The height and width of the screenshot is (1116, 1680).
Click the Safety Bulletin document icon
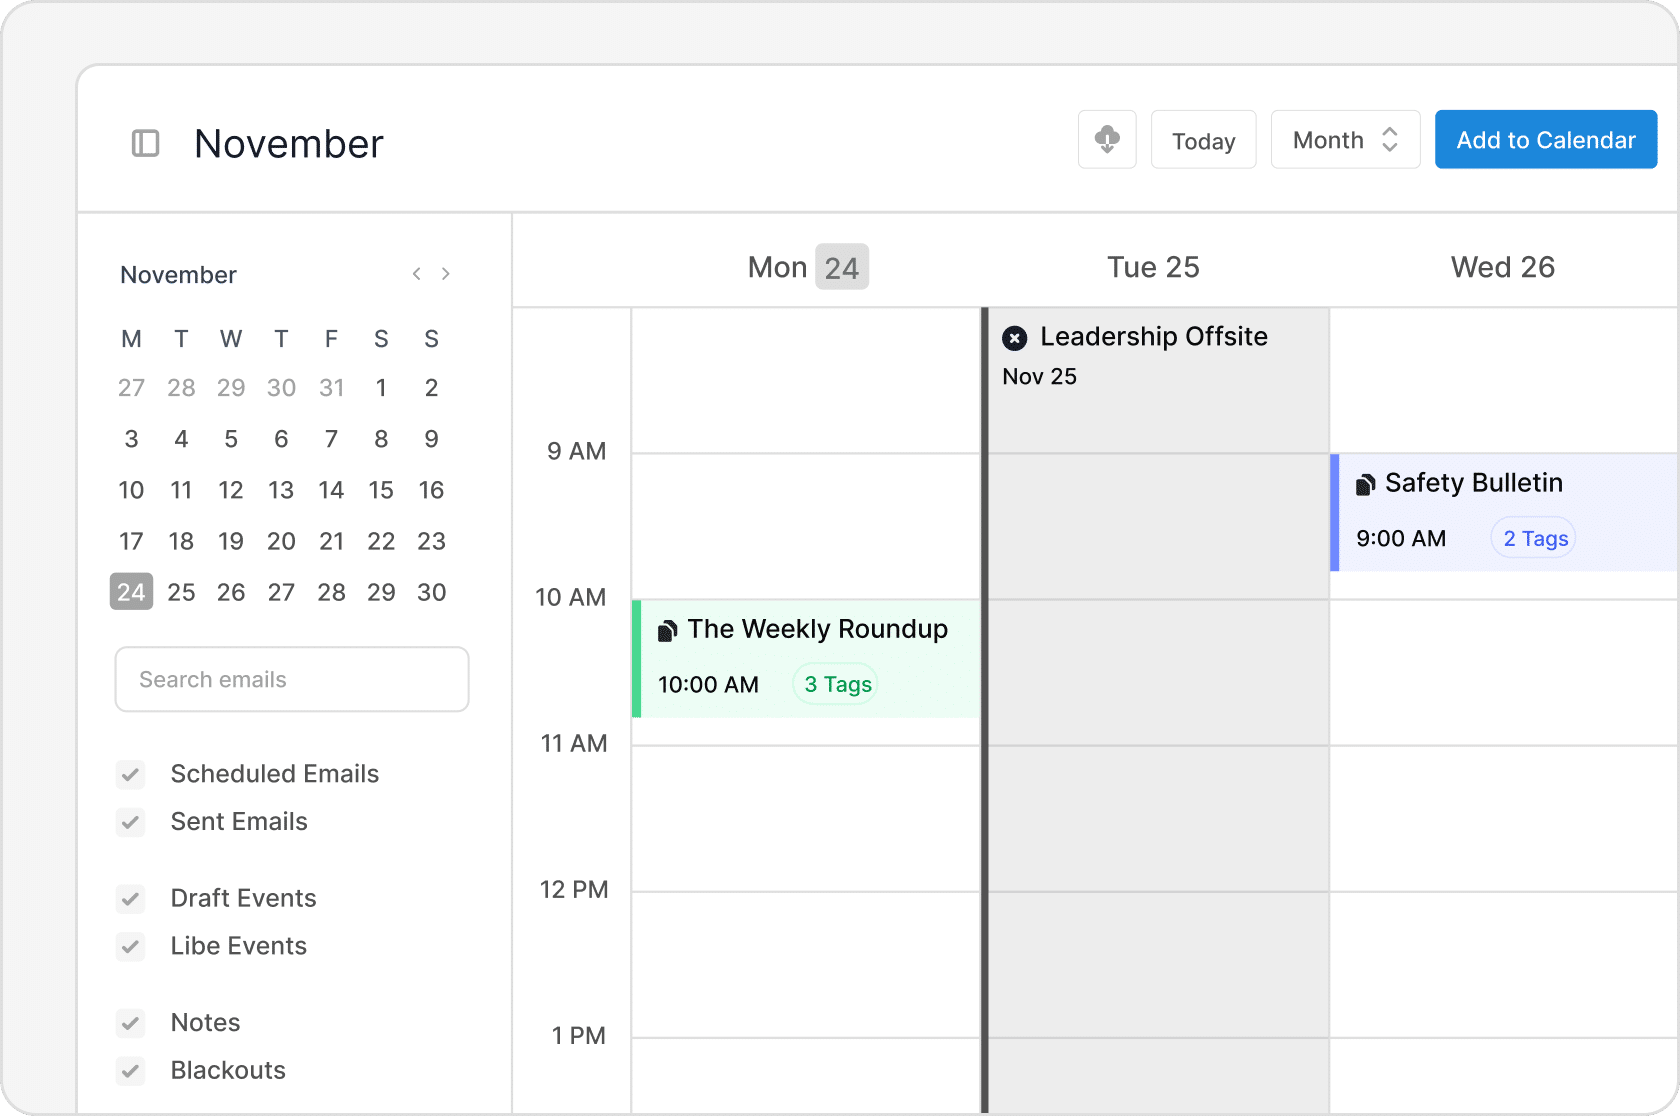tap(1365, 485)
